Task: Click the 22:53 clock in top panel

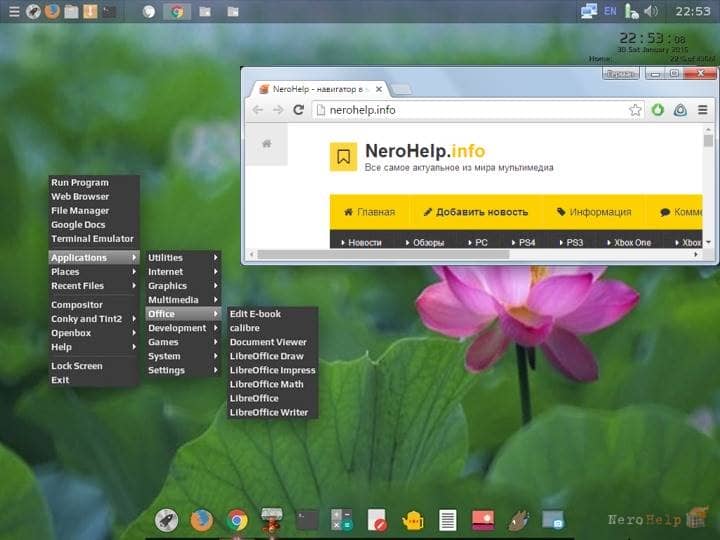Action: (693, 11)
